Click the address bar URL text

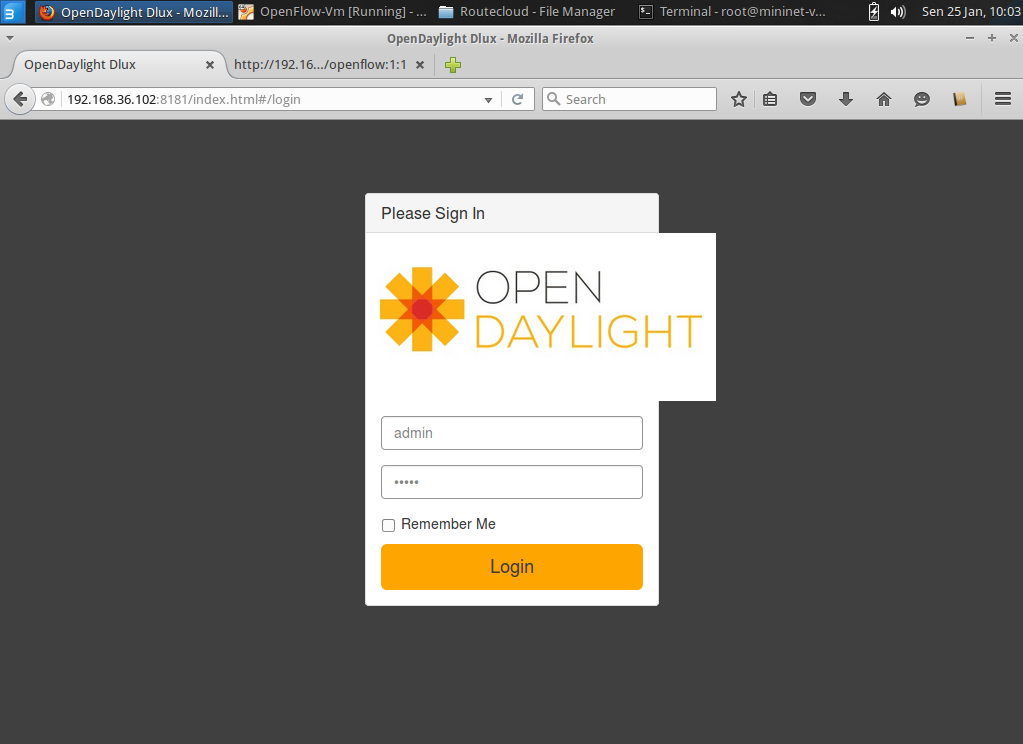tap(184, 99)
